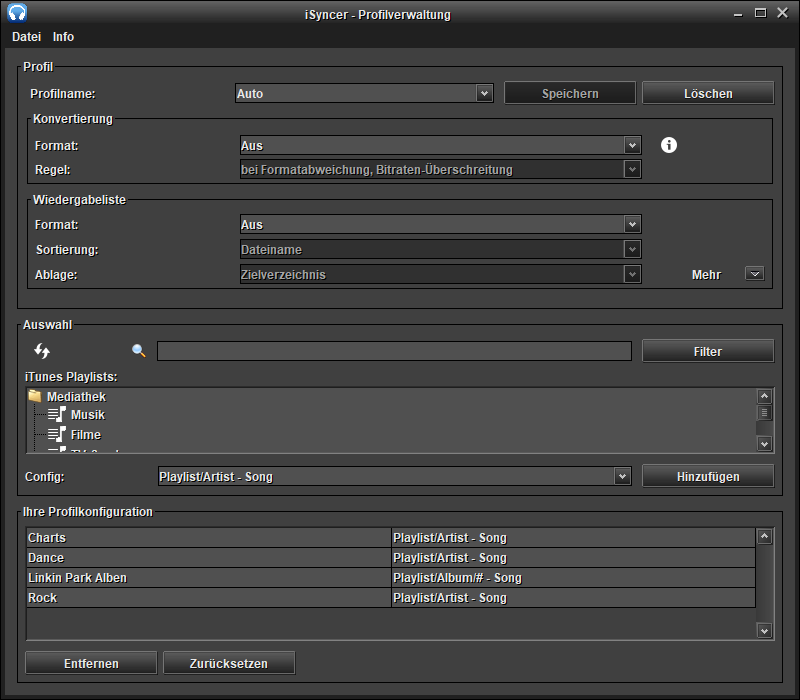Click the Entfernen button
800x700 pixels.
click(91, 663)
